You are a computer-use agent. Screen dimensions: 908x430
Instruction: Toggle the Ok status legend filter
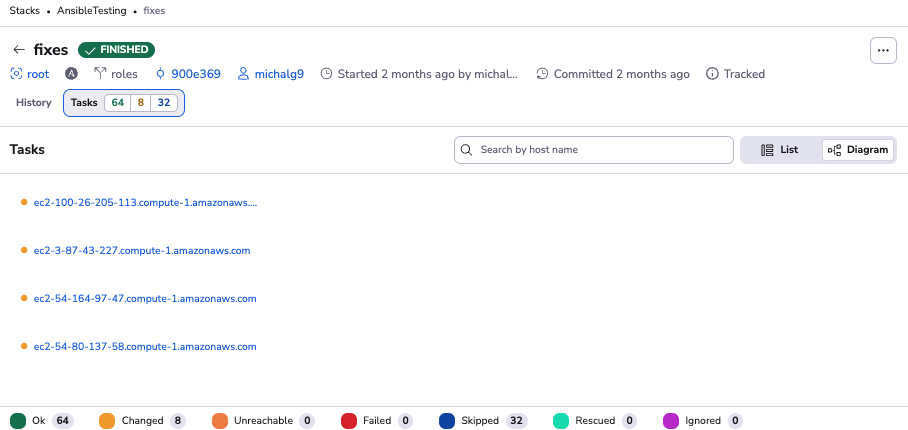click(18, 421)
